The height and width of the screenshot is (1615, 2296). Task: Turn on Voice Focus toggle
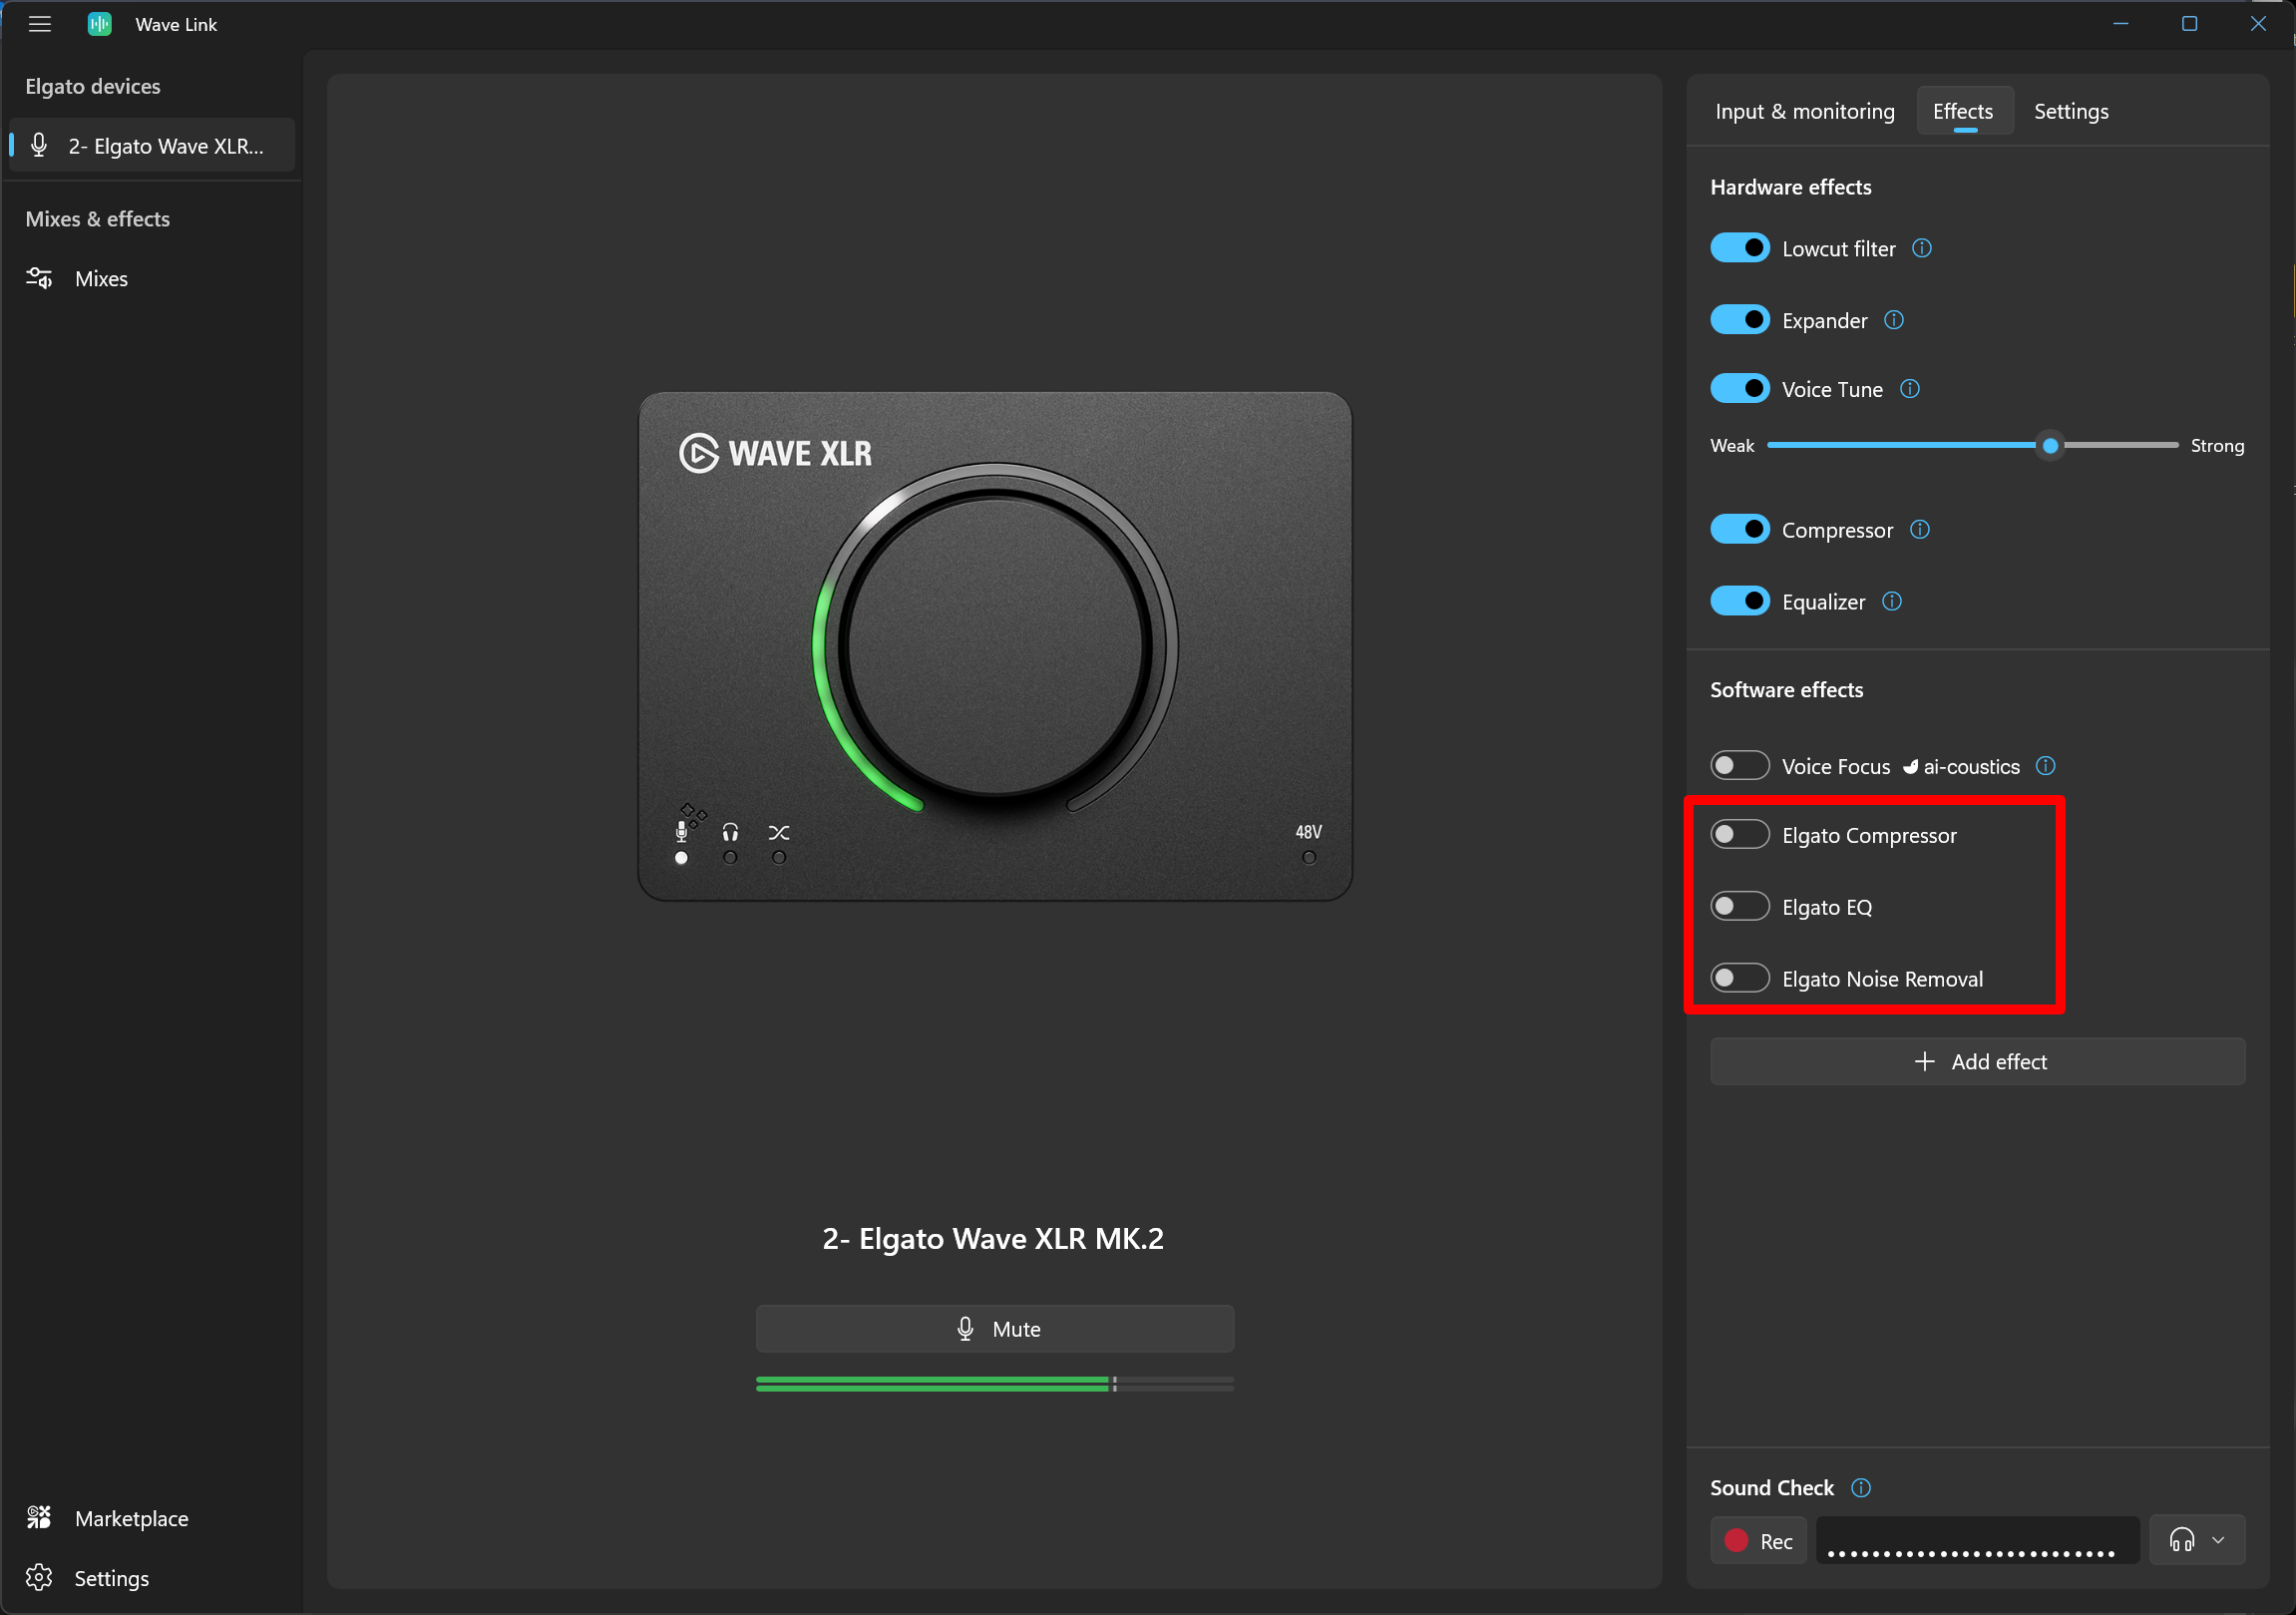click(x=1739, y=766)
